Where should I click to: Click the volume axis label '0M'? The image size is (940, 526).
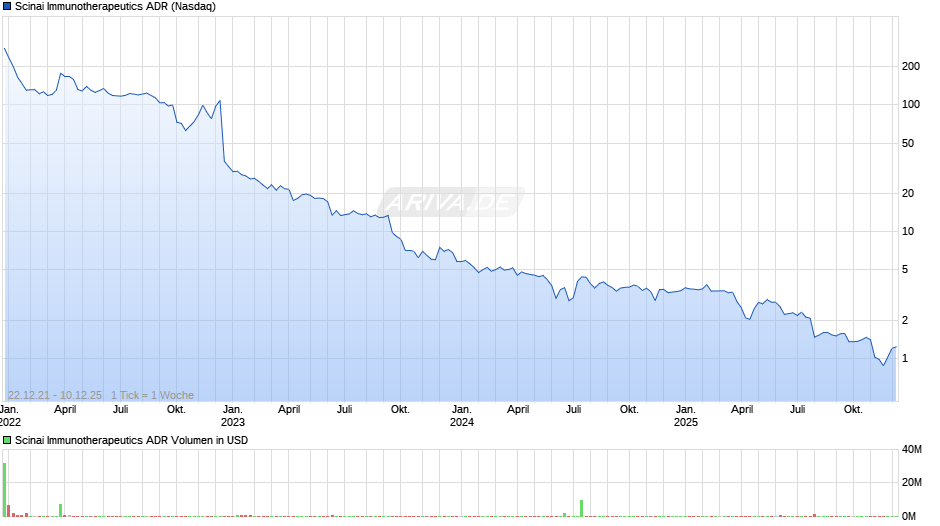point(909,516)
